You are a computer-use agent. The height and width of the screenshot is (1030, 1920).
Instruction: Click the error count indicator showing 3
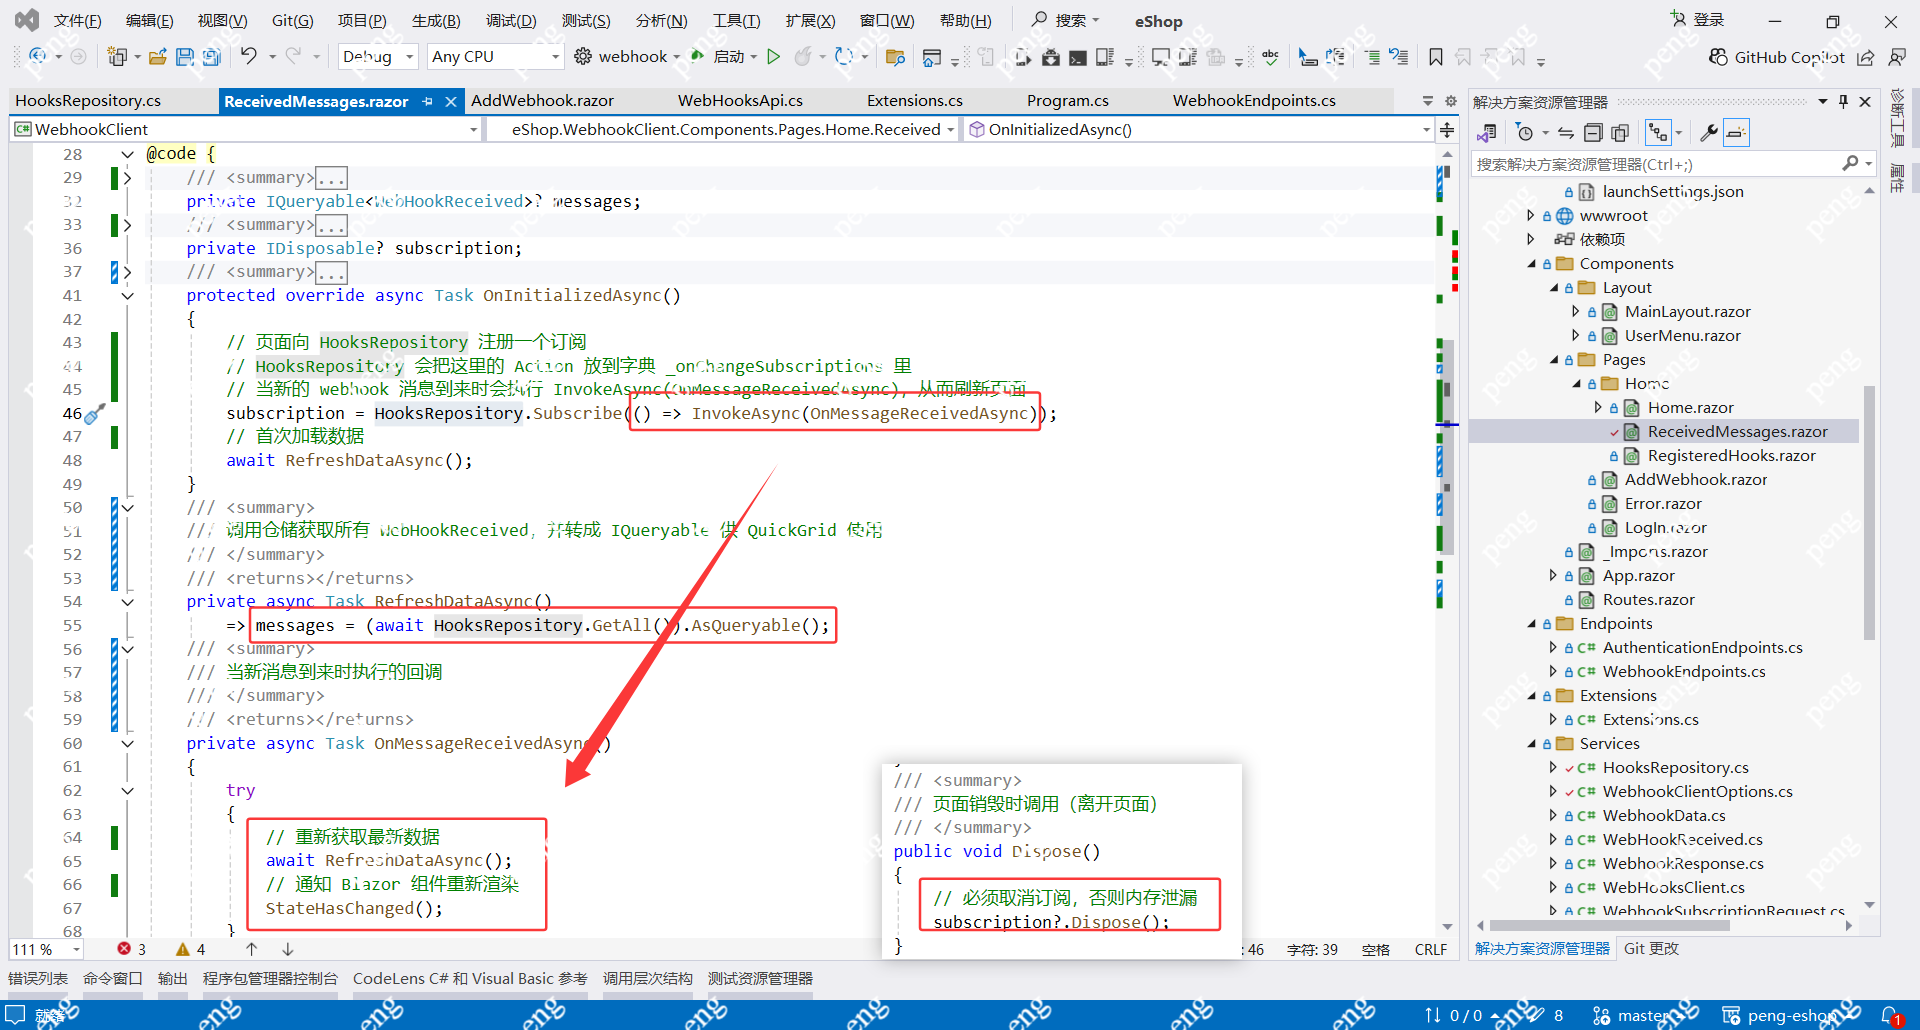131,949
